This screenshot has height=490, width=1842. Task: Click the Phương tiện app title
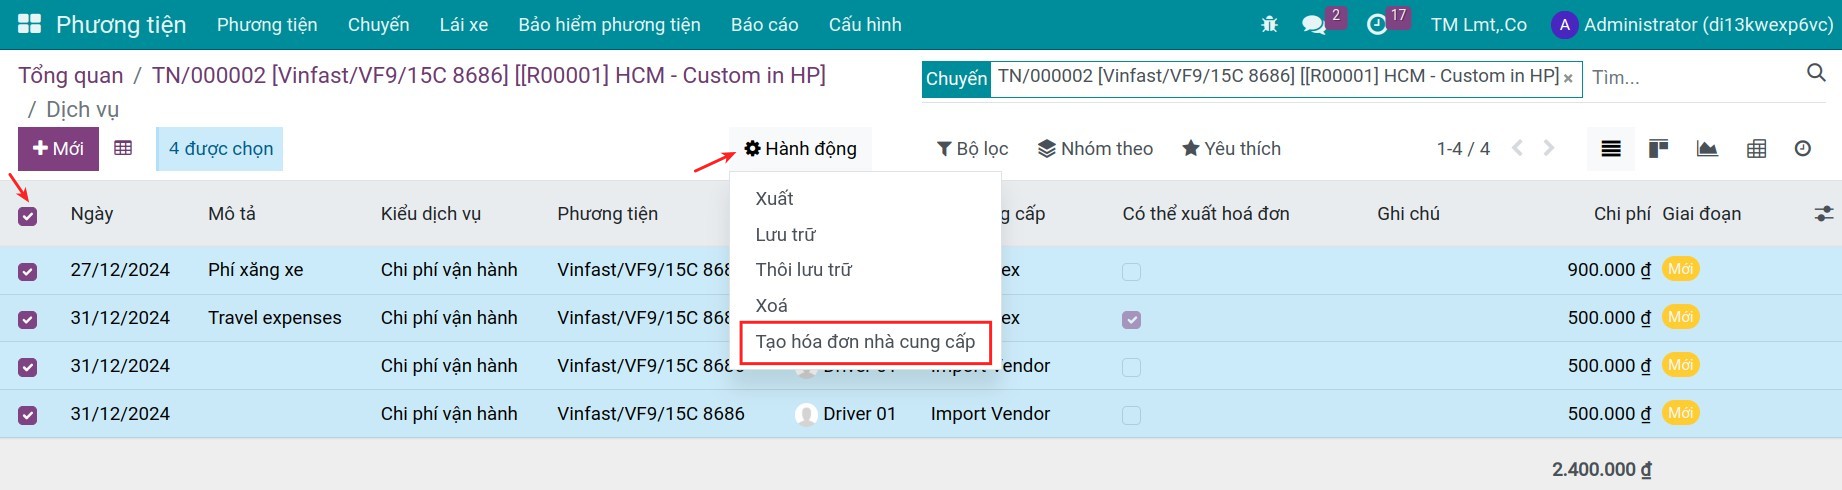[121, 25]
